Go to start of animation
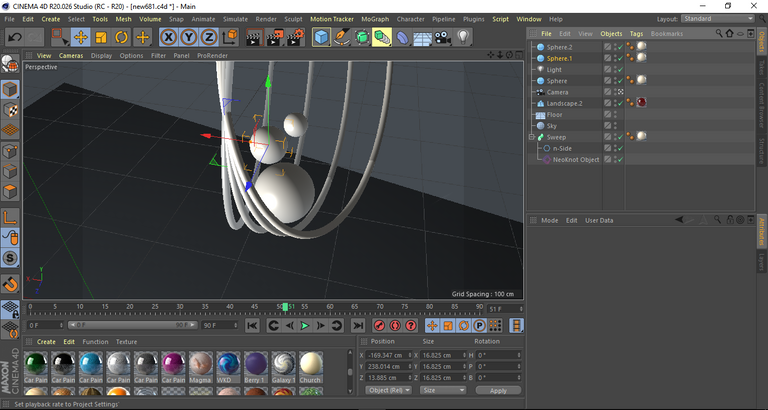Image resolution: width=768 pixels, height=410 pixels. [x=252, y=325]
